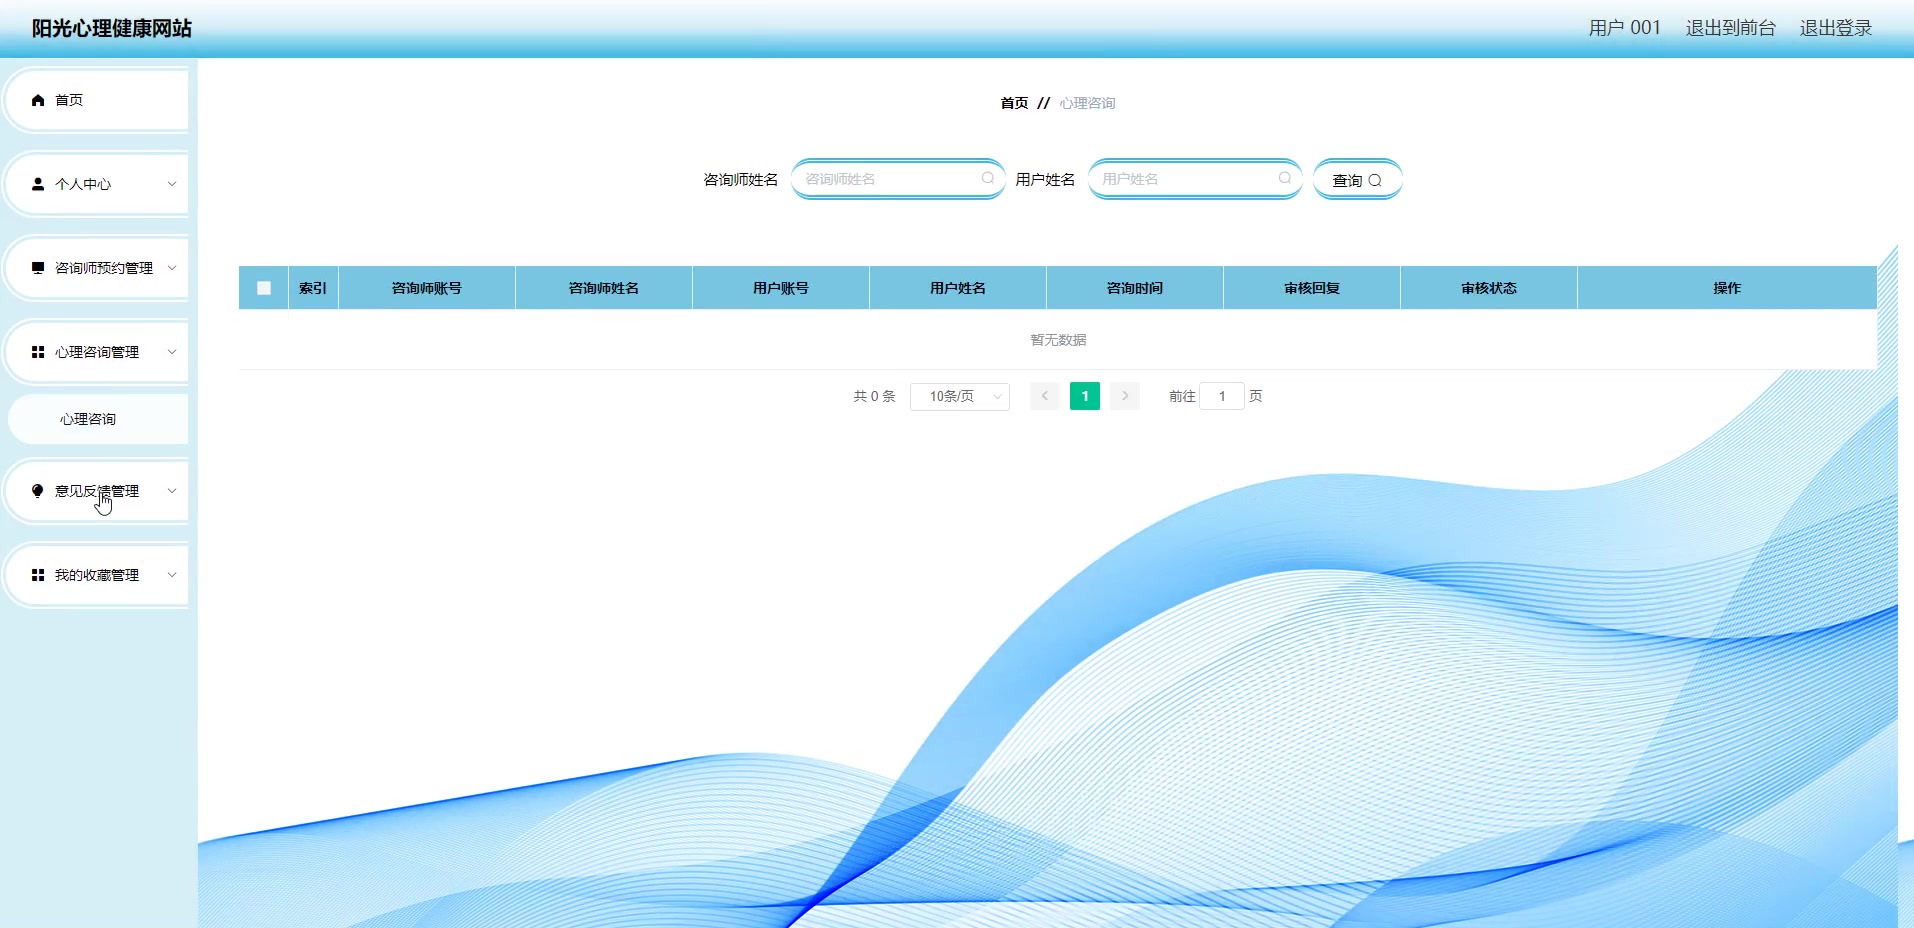Click the 首页 breadcrumb link
1914x928 pixels.
tap(1014, 103)
